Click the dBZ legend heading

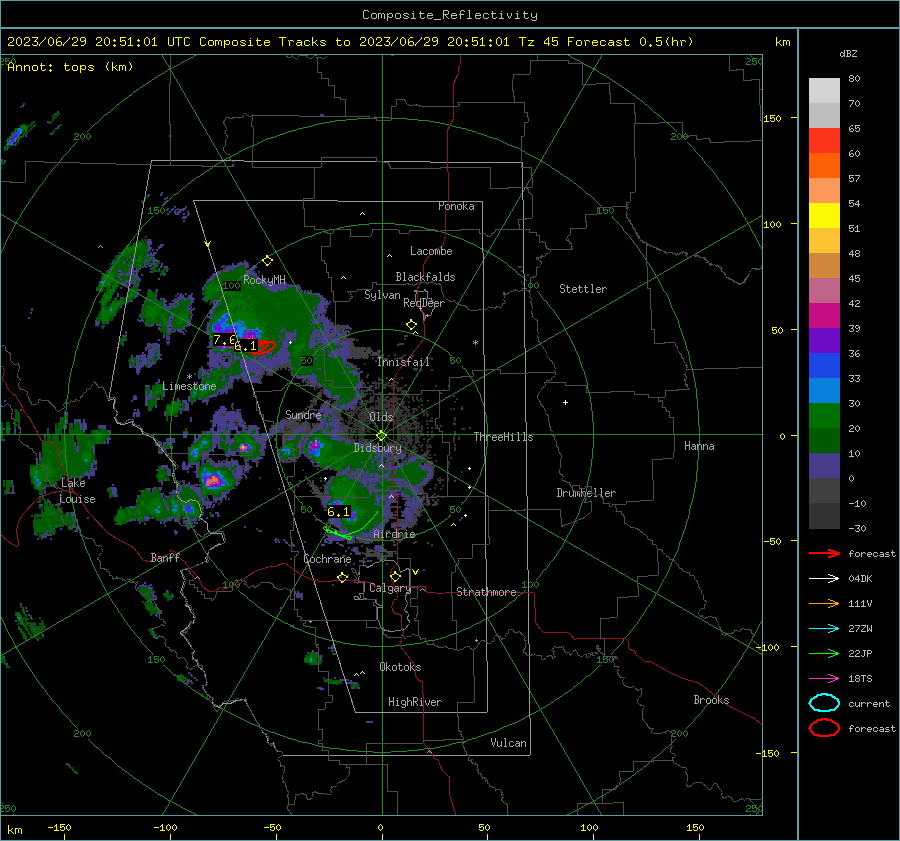848,54
